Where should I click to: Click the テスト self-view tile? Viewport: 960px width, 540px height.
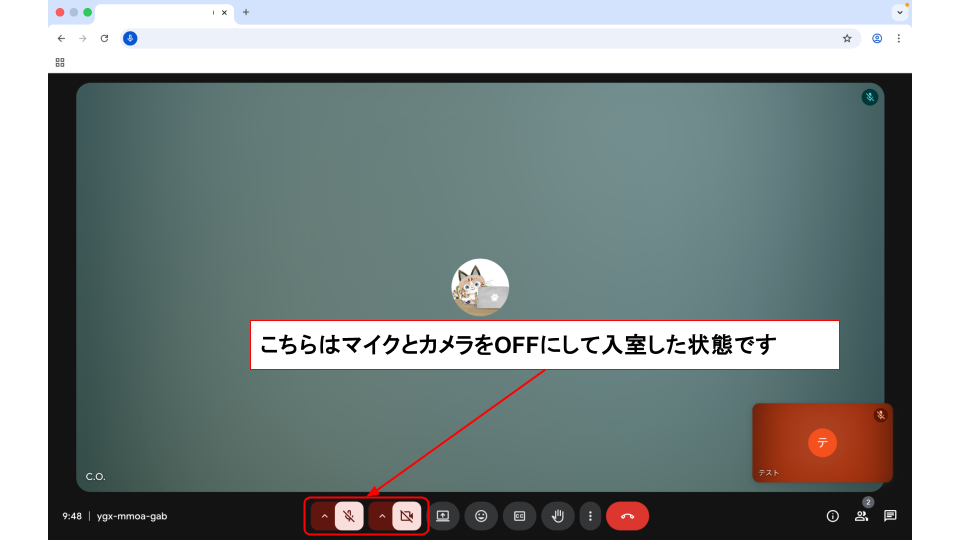coord(822,442)
